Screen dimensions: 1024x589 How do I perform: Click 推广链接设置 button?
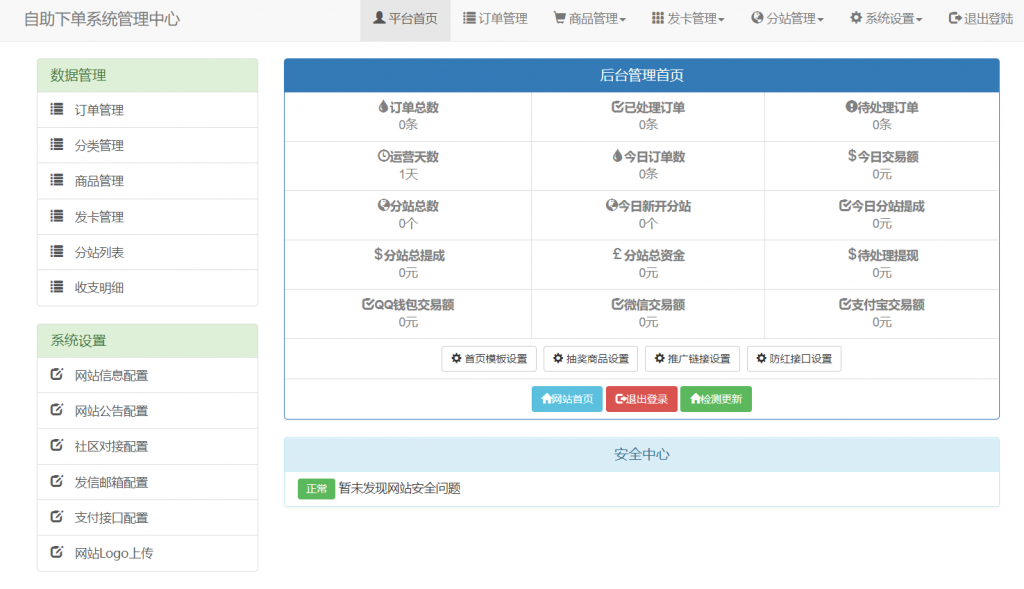pyautogui.click(x=692, y=358)
